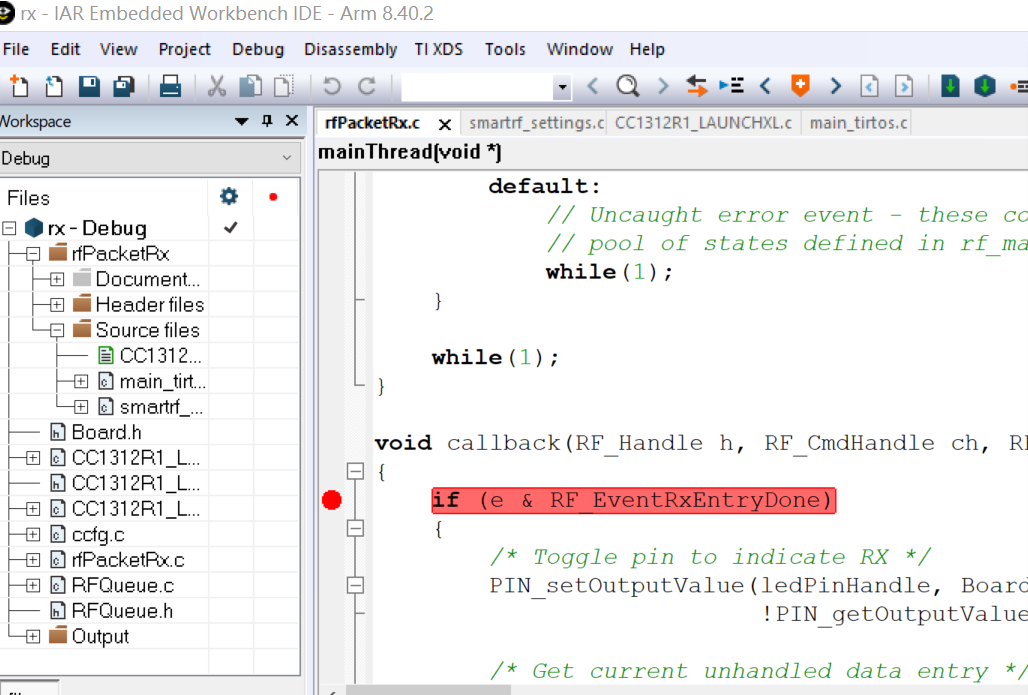This screenshot has height=695, width=1028.
Task: Toggle breakpoint on RF_EventRxEntryDone line
Action: 332,500
